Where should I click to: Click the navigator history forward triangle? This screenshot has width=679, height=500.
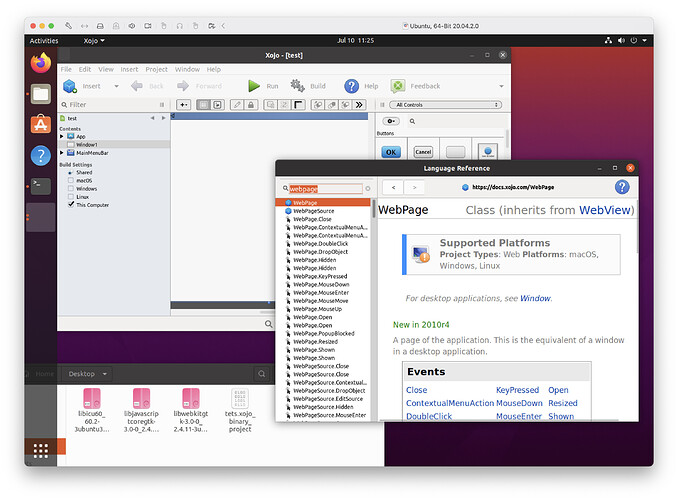pyautogui.click(x=163, y=118)
